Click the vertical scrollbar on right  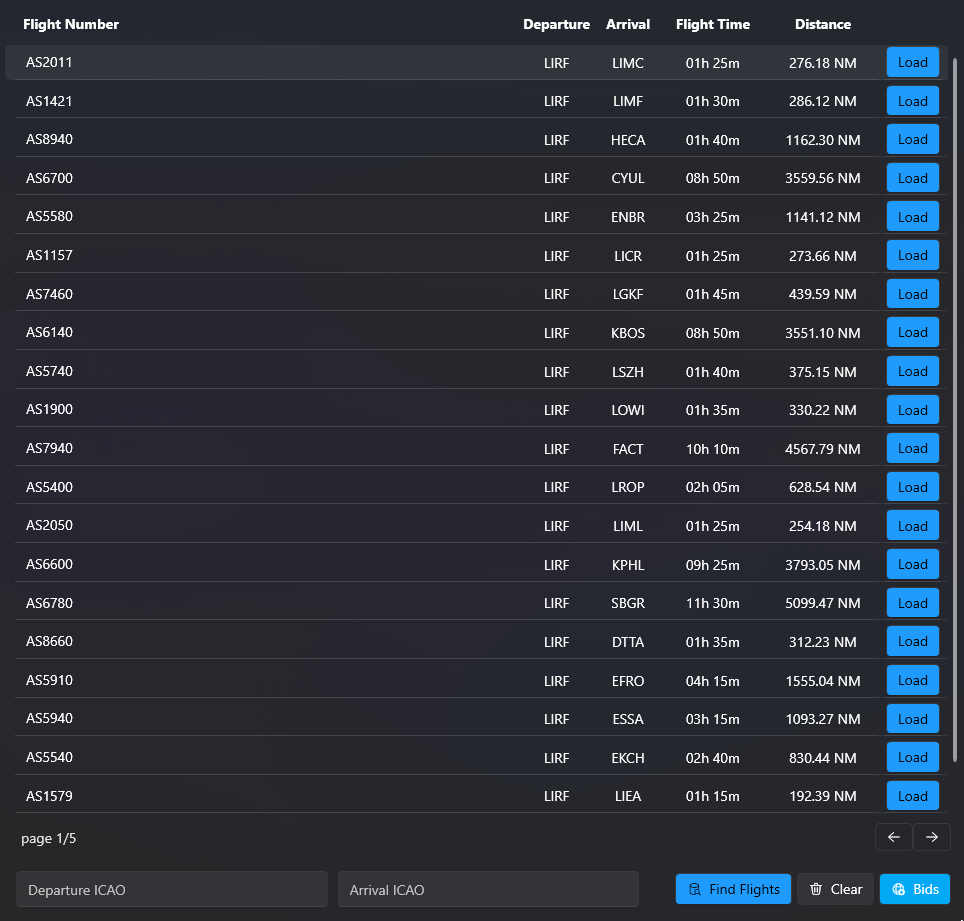coord(955,400)
